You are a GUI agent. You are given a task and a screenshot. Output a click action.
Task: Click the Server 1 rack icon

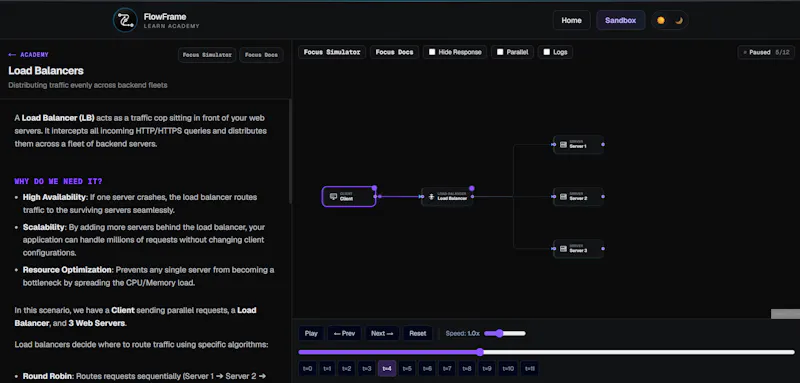coord(563,144)
